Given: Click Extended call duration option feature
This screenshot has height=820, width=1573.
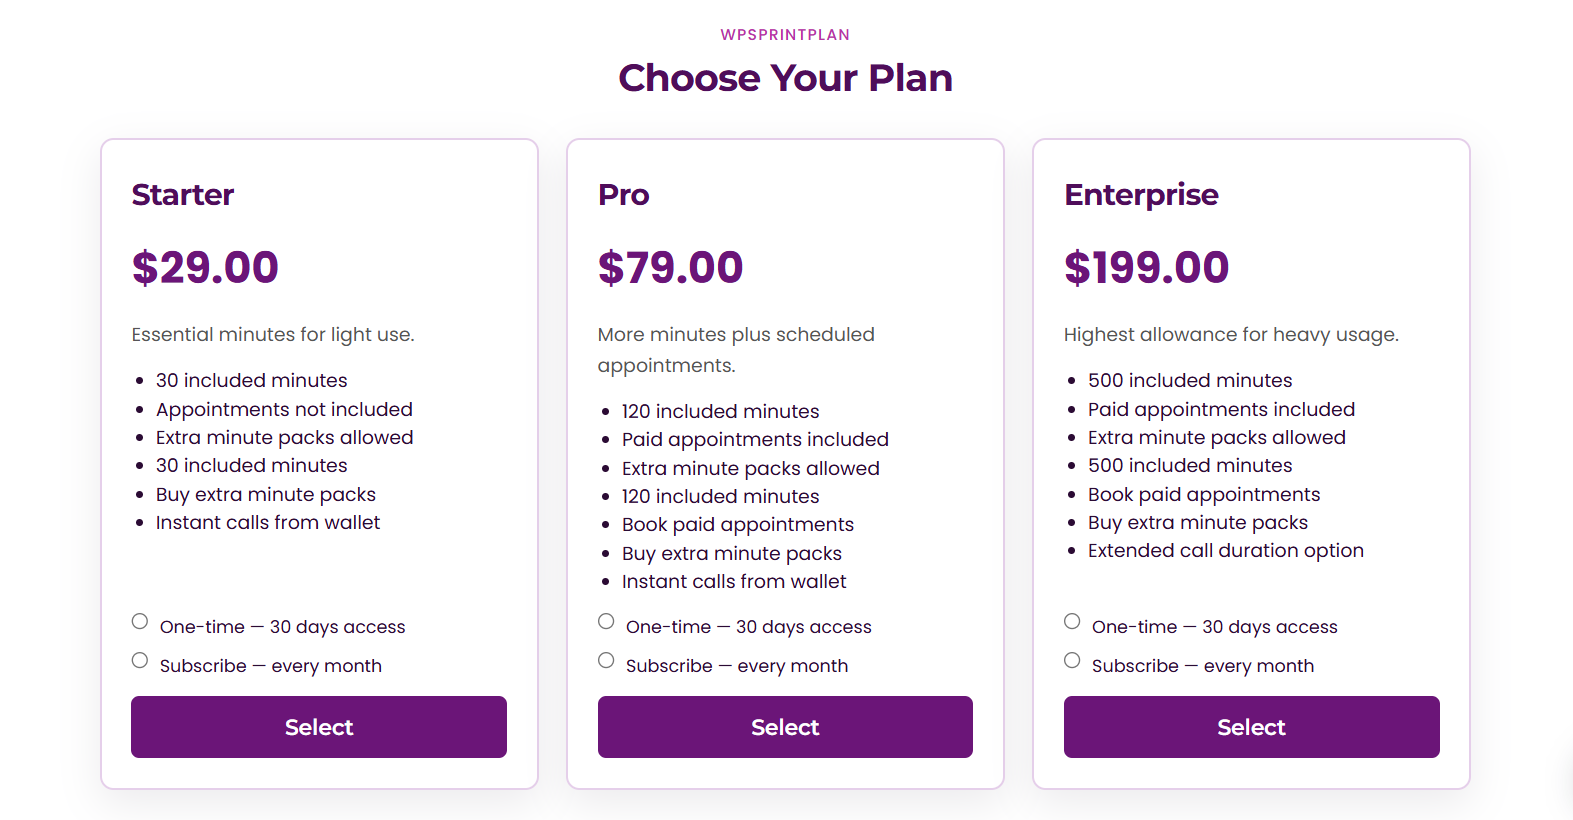Looking at the screenshot, I should click(x=1226, y=551).
